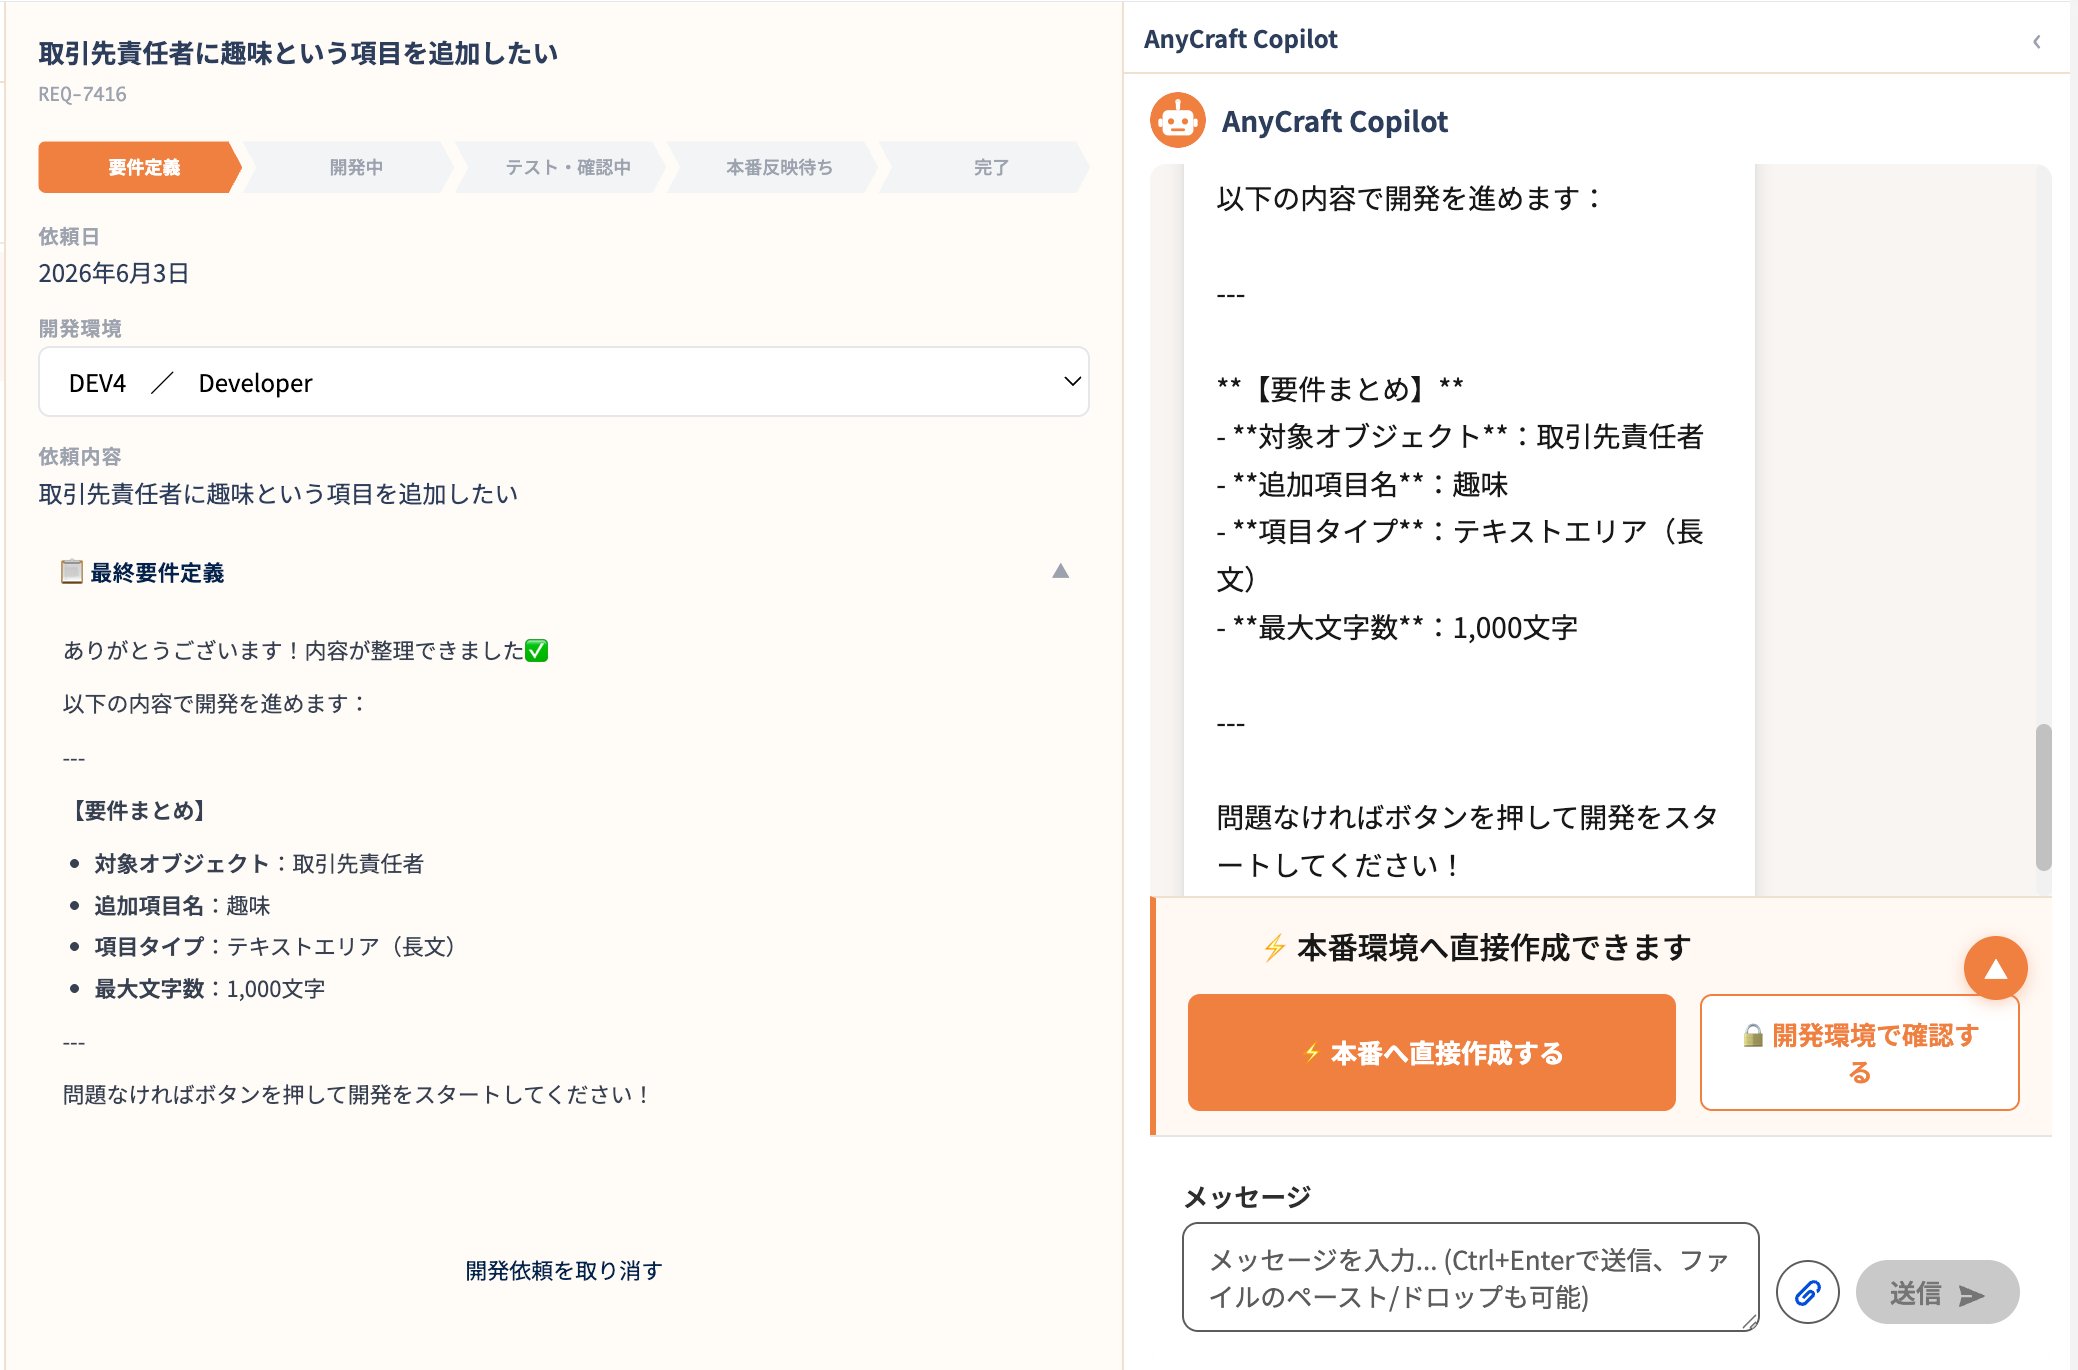Click the date 2026年6月3日
Screen dimensions: 2078x1370
point(113,273)
